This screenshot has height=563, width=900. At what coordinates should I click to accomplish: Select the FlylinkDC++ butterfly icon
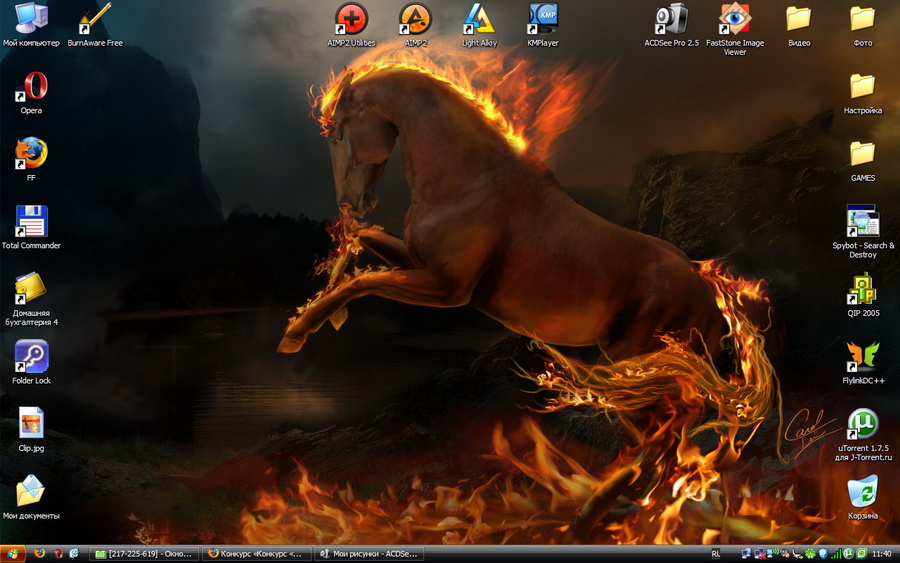(863, 356)
